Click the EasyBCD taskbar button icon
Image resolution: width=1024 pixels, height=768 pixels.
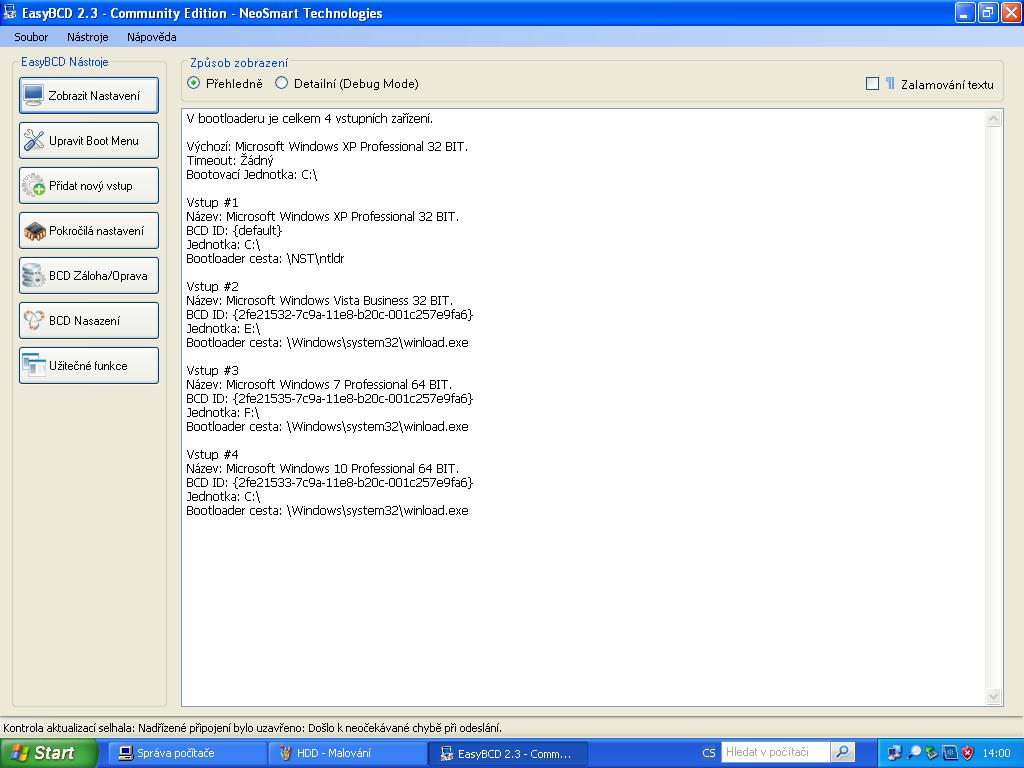coord(447,754)
